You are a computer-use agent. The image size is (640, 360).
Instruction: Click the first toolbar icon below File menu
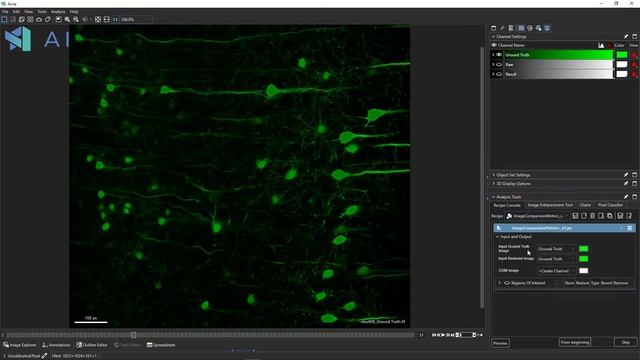4,19
